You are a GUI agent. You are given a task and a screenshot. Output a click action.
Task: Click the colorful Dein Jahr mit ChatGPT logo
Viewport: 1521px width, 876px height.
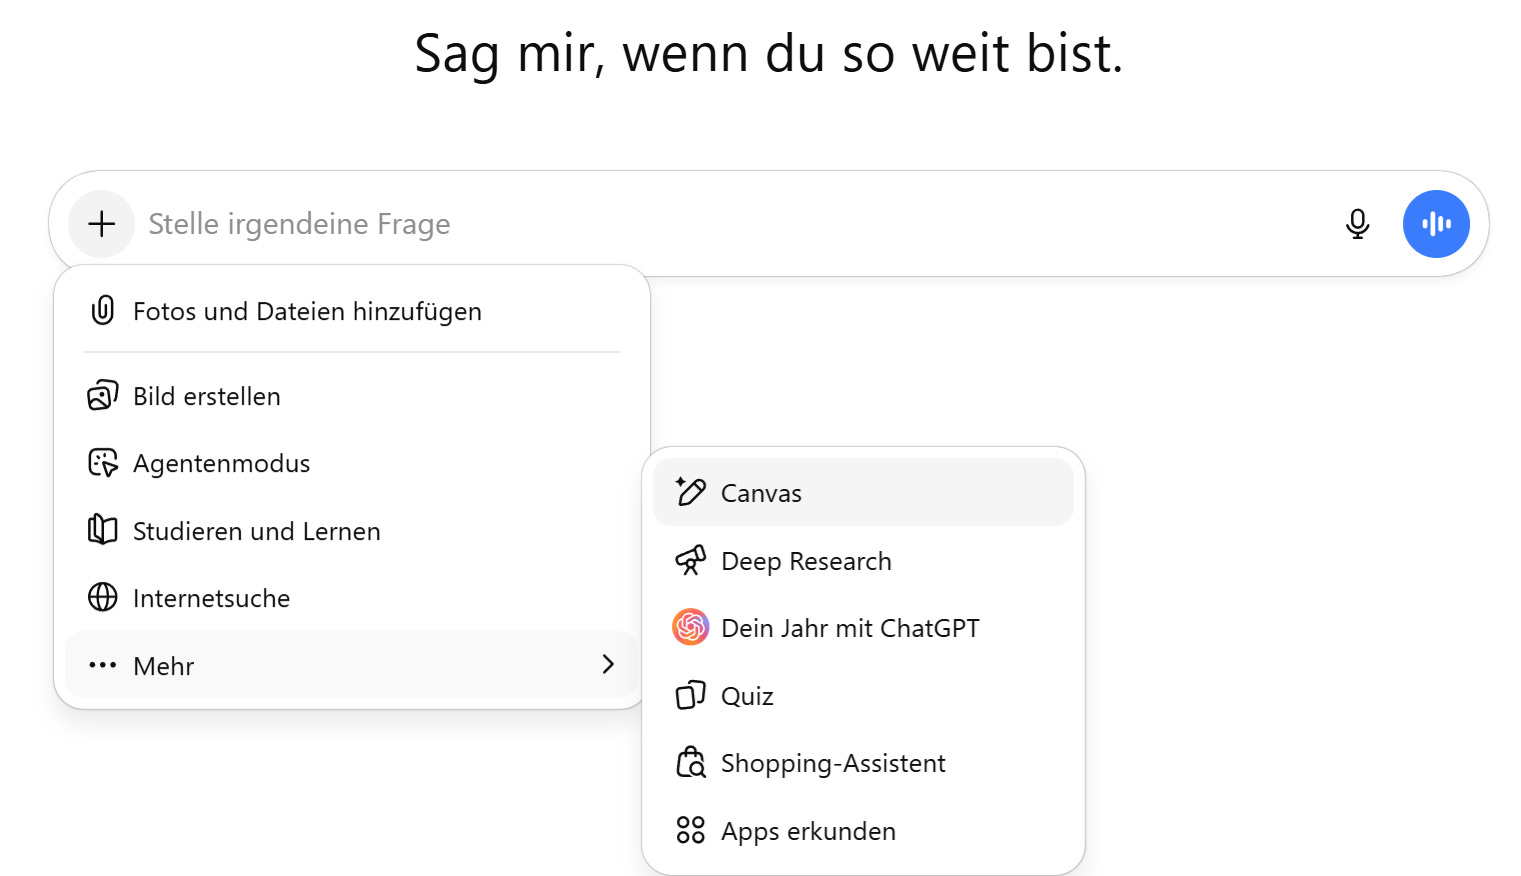point(690,627)
